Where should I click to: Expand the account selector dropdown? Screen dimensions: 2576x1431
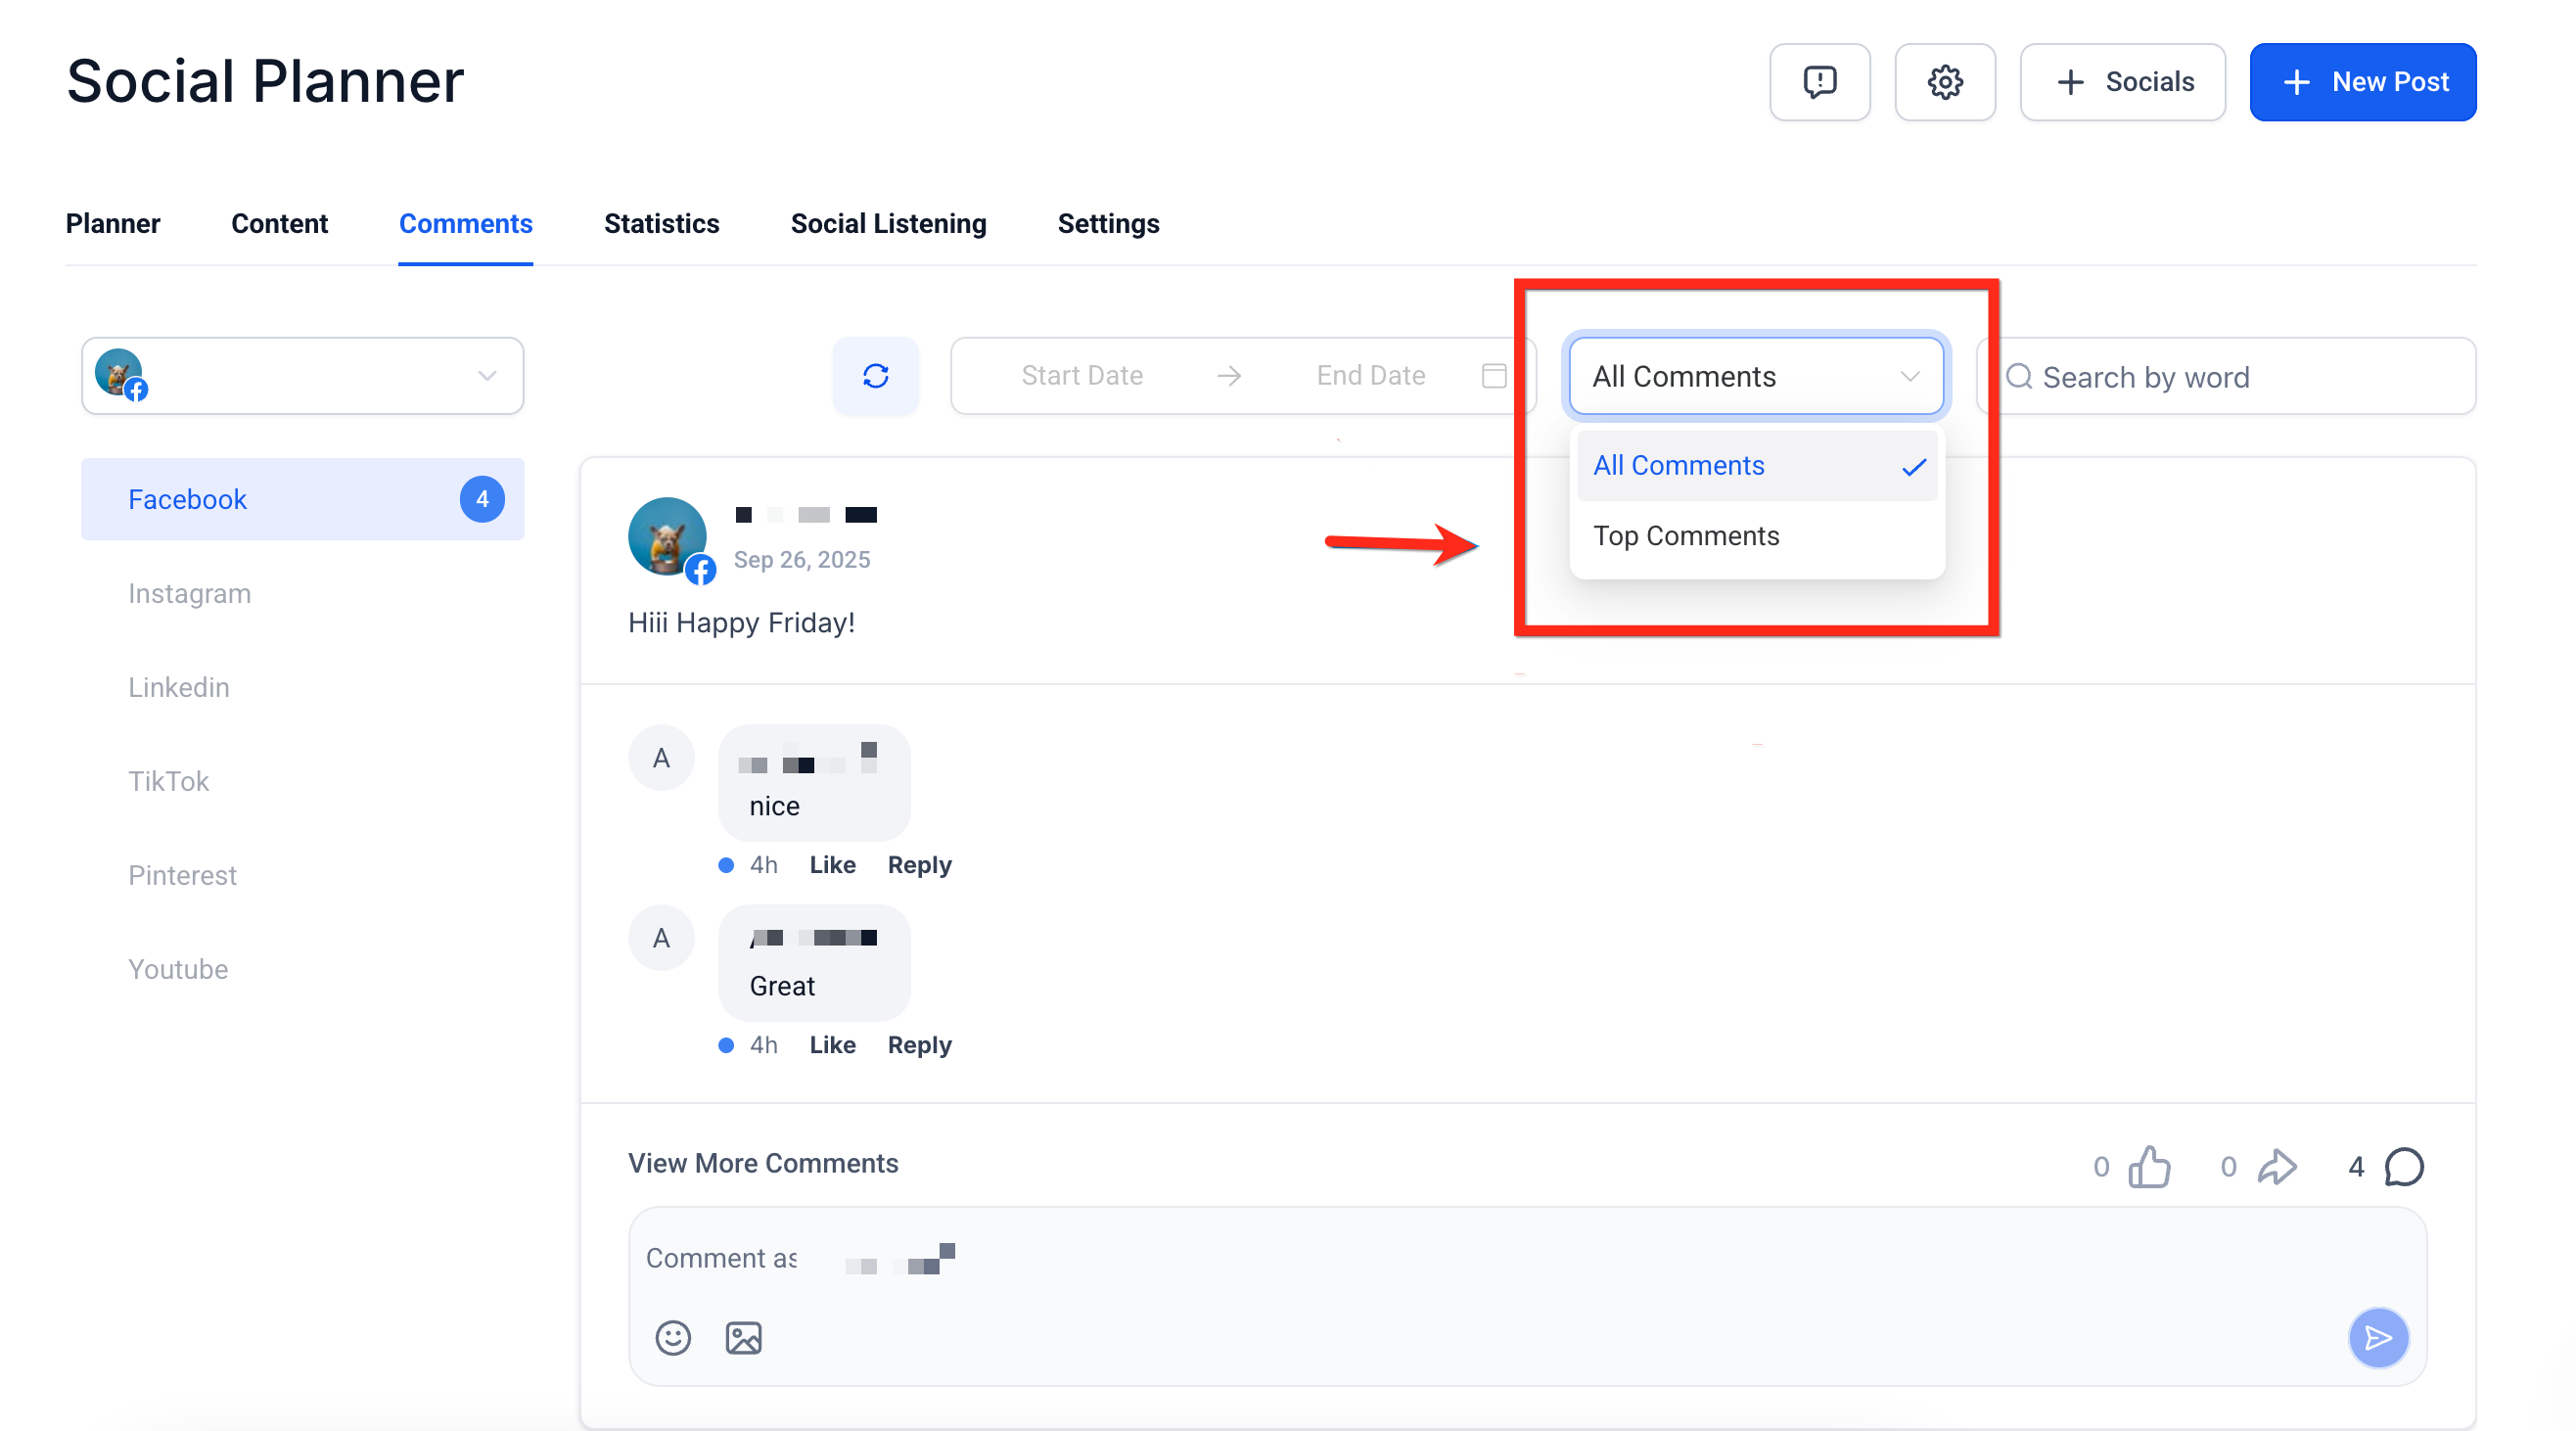pyautogui.click(x=302, y=376)
